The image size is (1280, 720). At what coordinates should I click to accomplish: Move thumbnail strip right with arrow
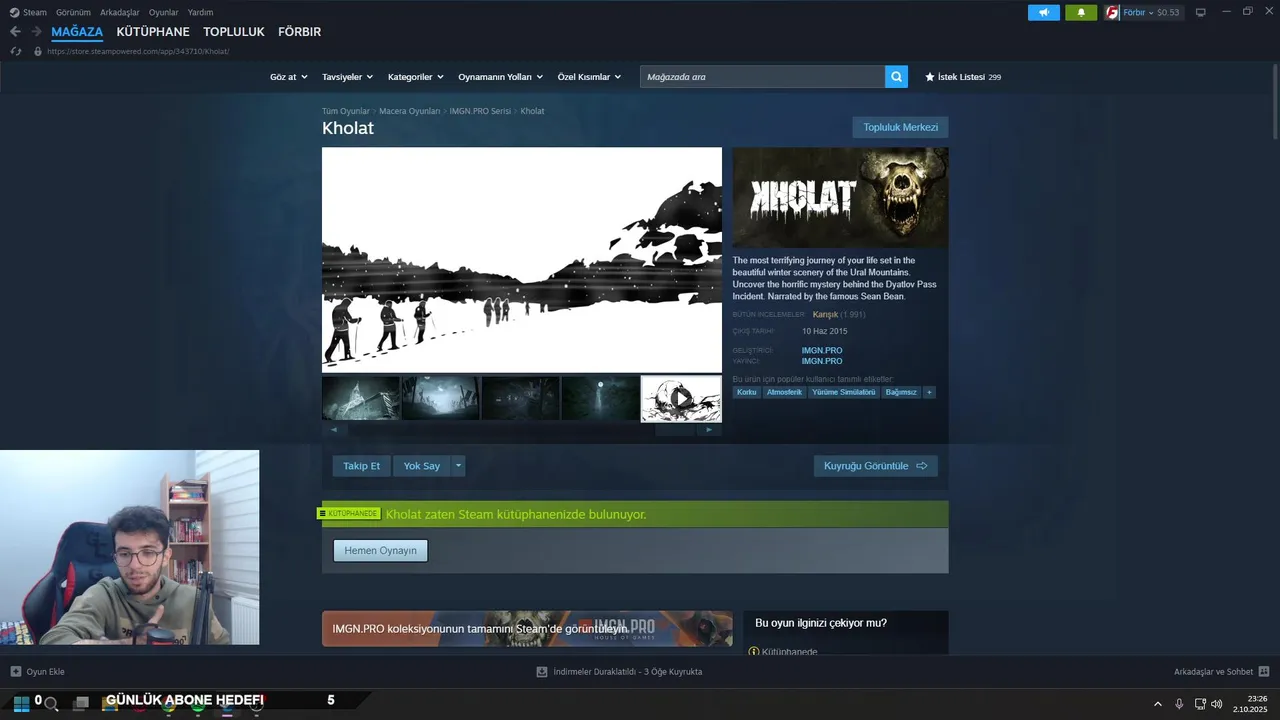click(x=709, y=430)
